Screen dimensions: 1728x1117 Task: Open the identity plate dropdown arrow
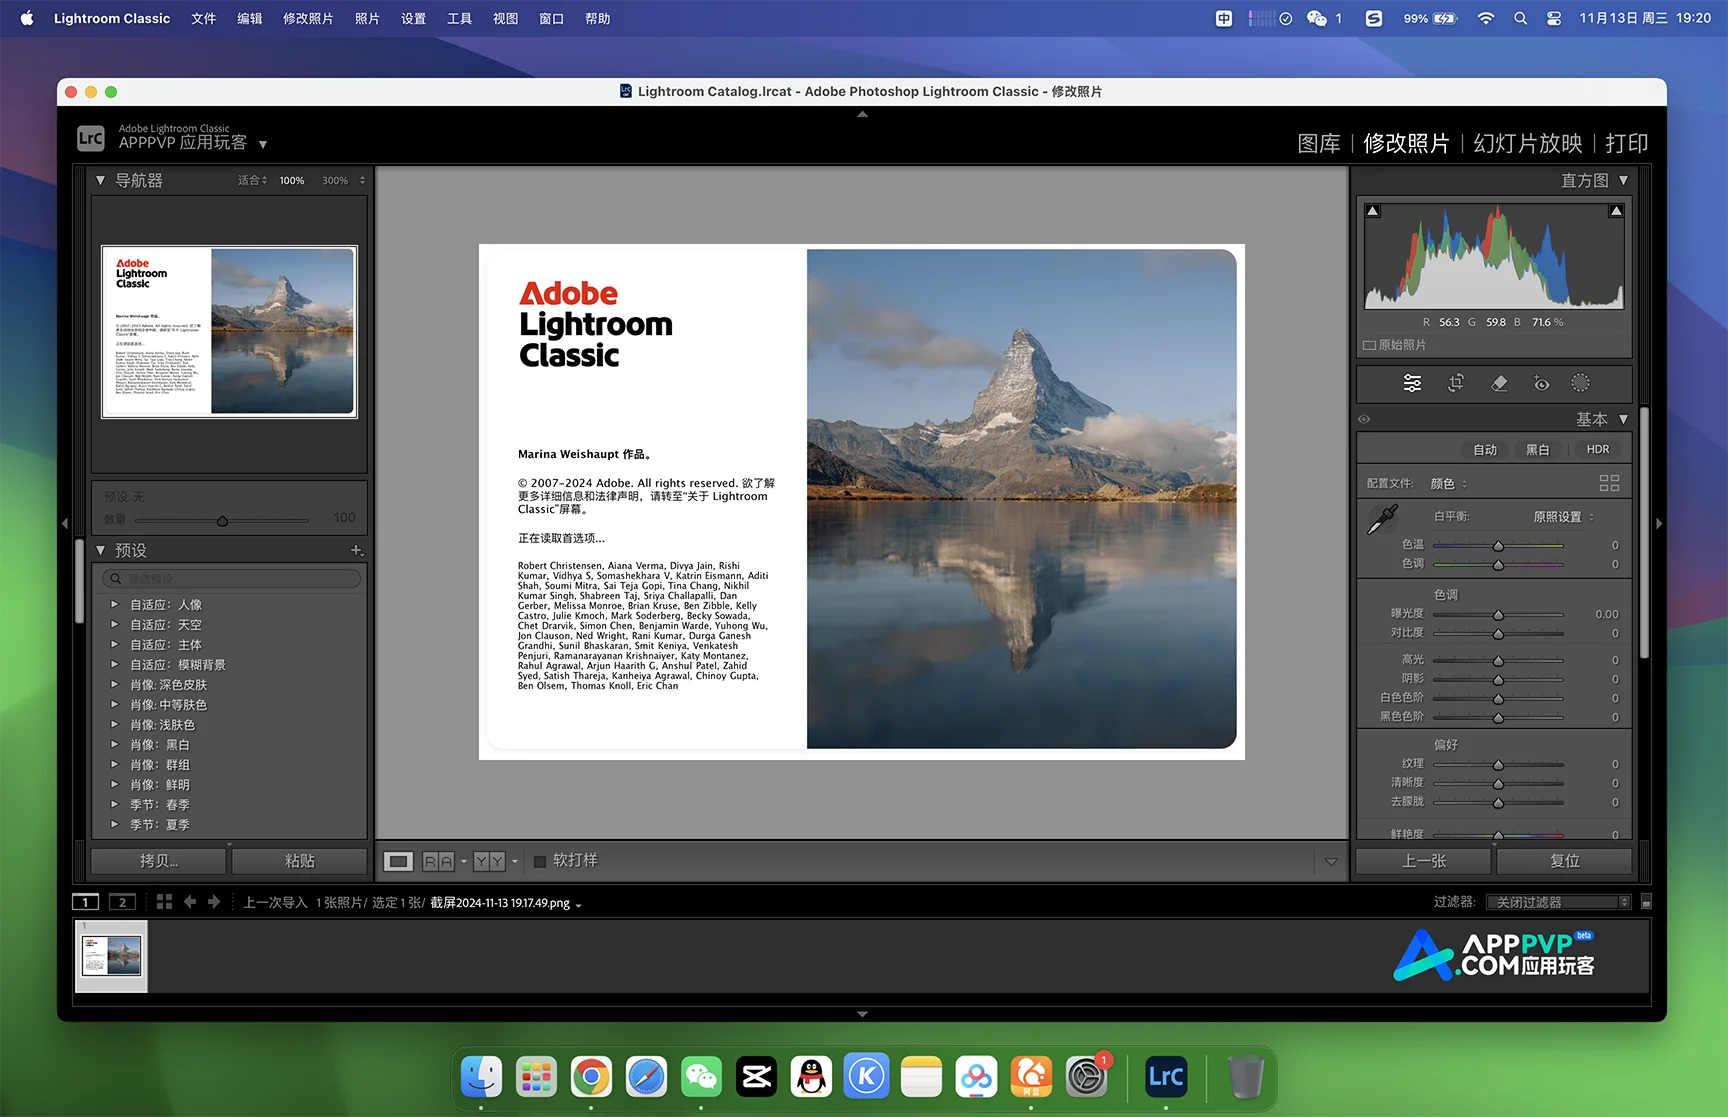point(263,144)
